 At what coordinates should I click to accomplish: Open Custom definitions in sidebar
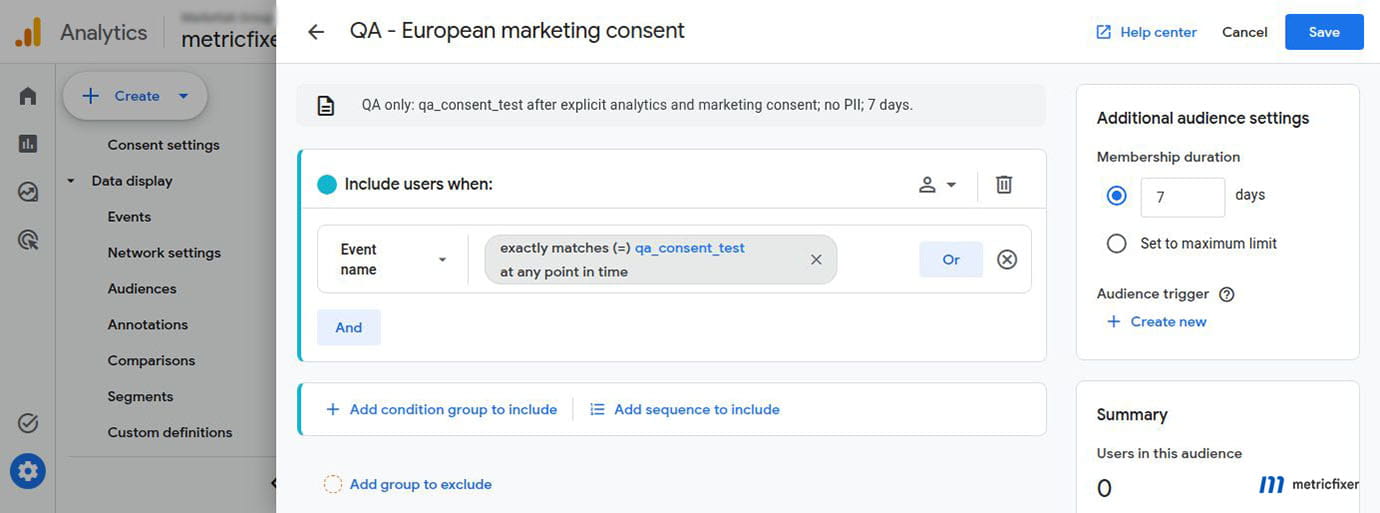click(170, 433)
